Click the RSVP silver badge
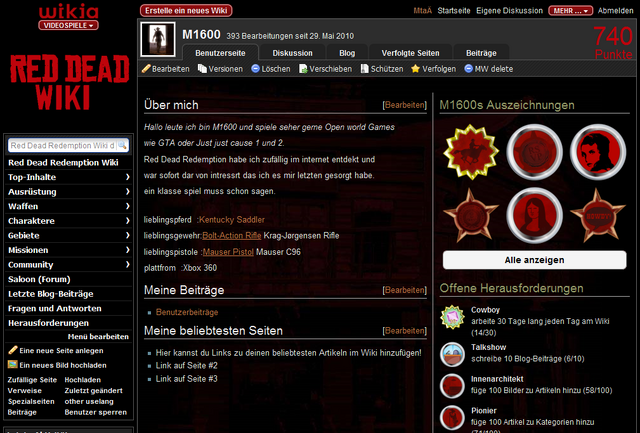 [535, 152]
